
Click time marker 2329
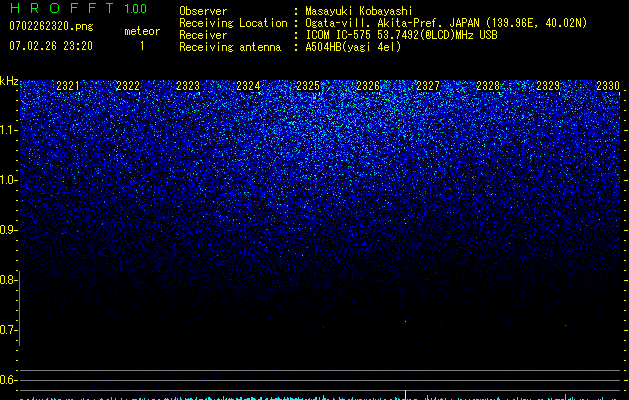548,86
